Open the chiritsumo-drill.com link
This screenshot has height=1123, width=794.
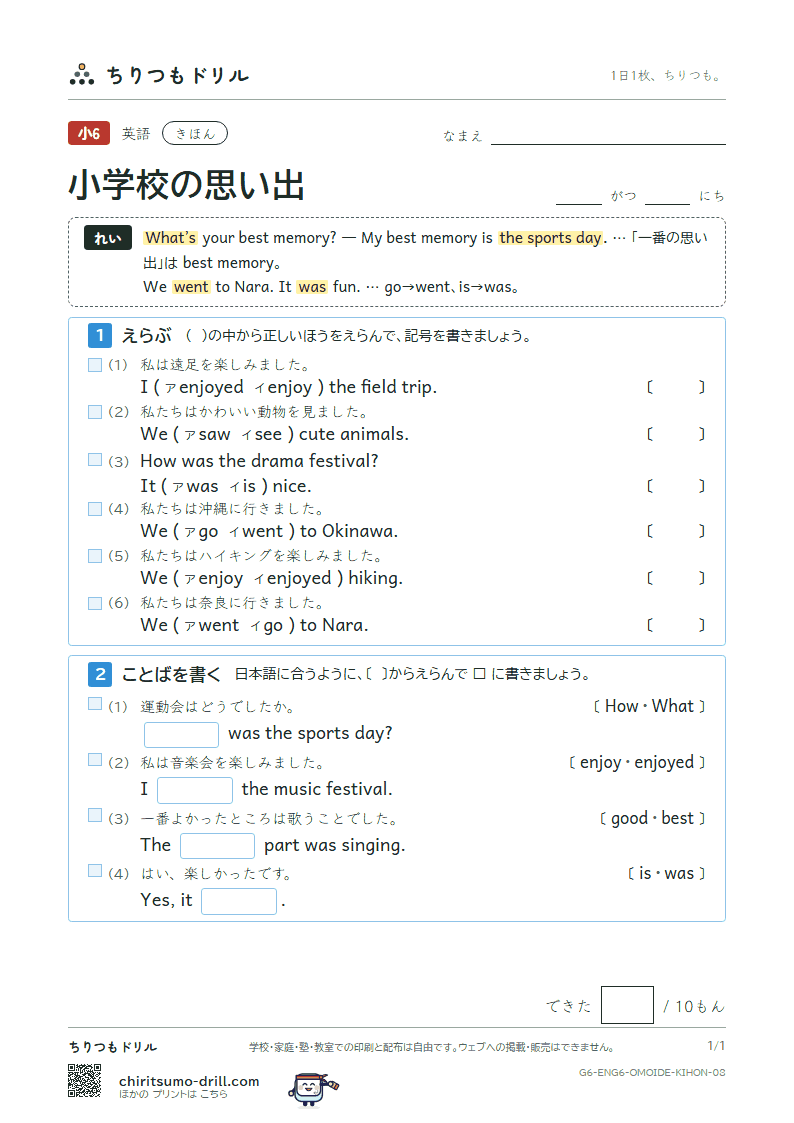point(189,1081)
